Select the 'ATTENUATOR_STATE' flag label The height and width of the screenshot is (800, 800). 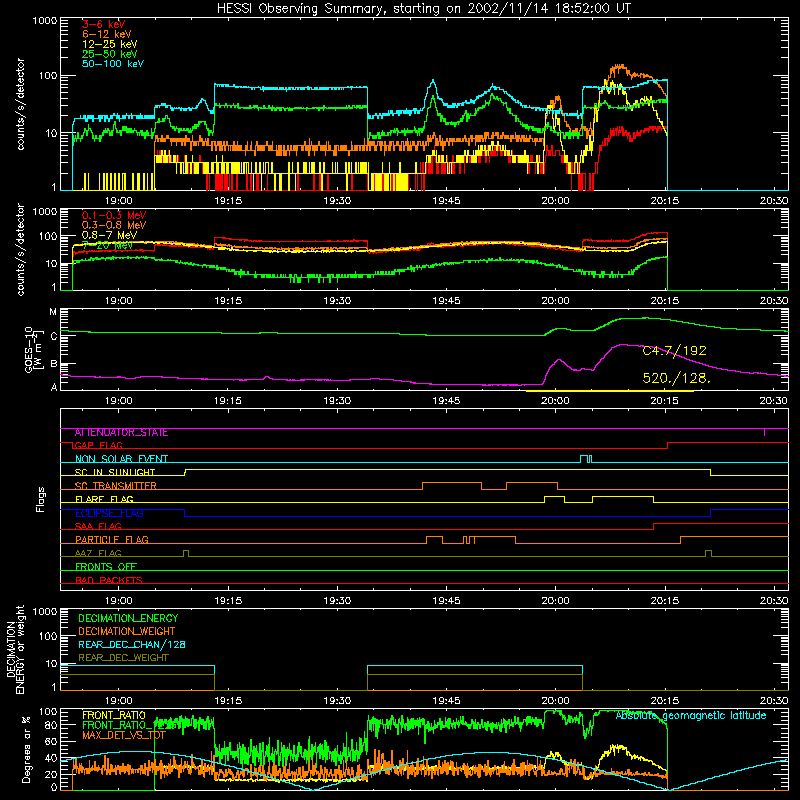point(121,433)
